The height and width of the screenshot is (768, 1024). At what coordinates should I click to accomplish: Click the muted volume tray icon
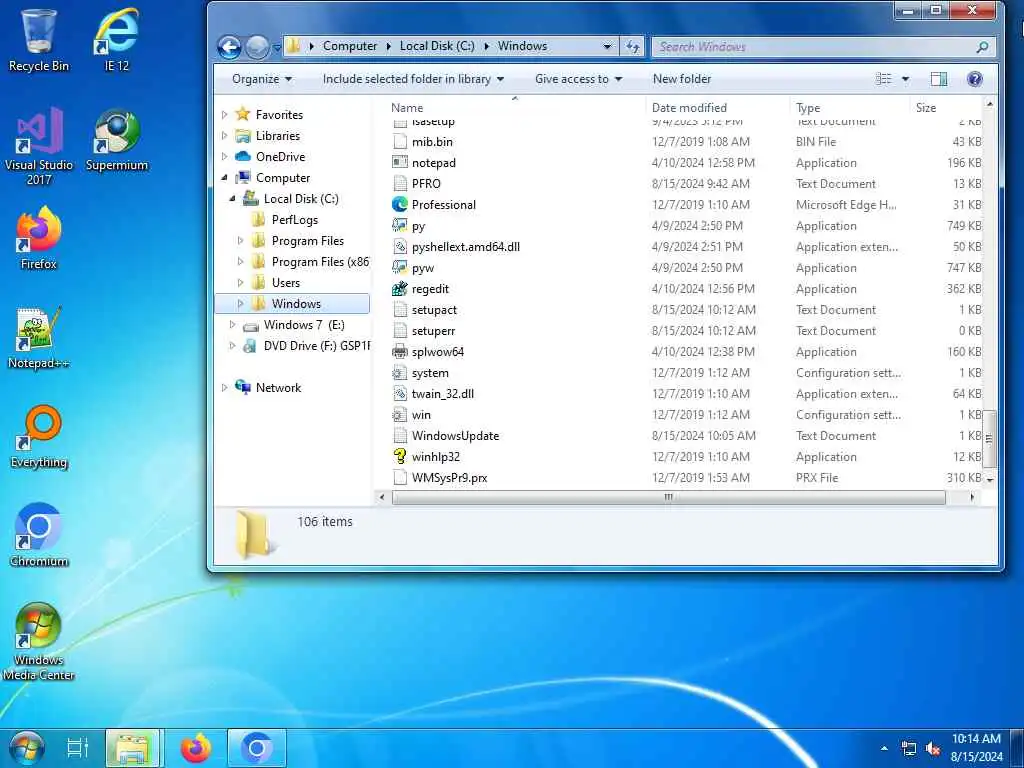click(x=933, y=748)
